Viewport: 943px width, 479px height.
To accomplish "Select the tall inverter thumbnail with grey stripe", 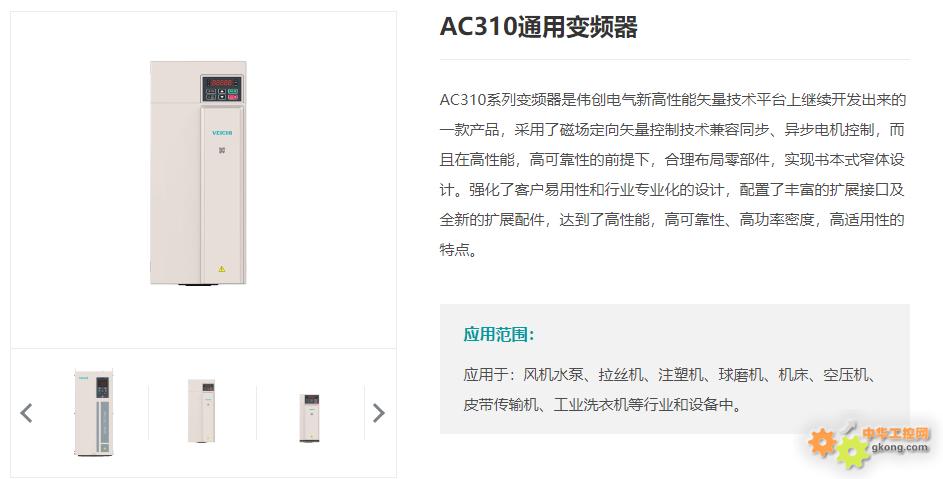I will coord(94,413).
